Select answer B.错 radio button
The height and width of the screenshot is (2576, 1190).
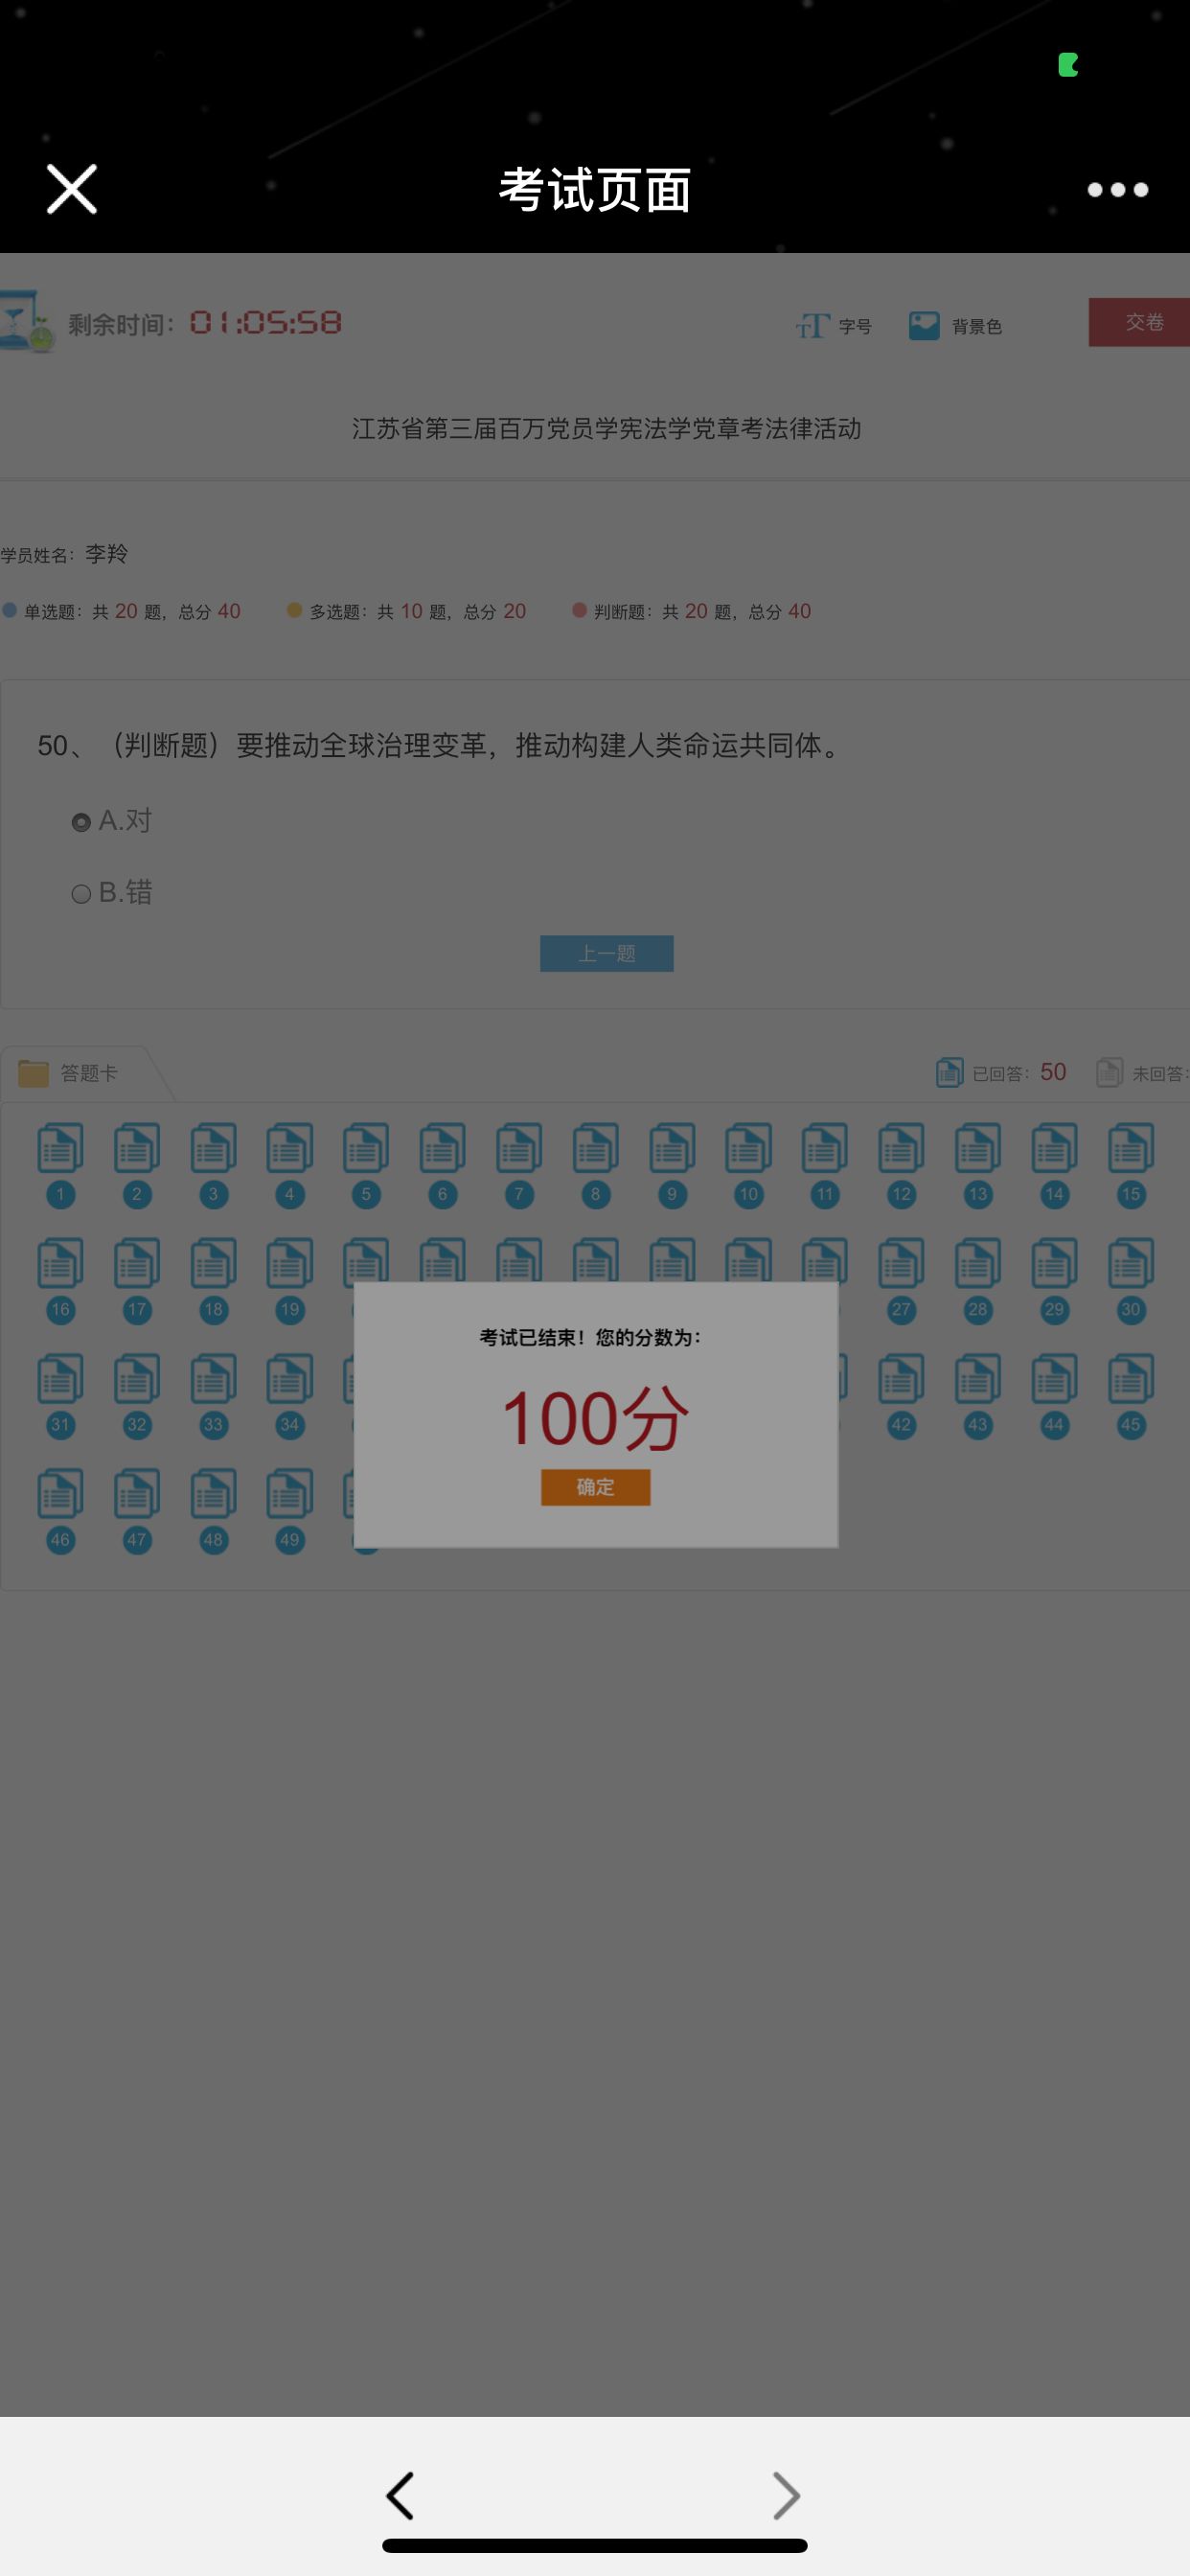click(81, 894)
